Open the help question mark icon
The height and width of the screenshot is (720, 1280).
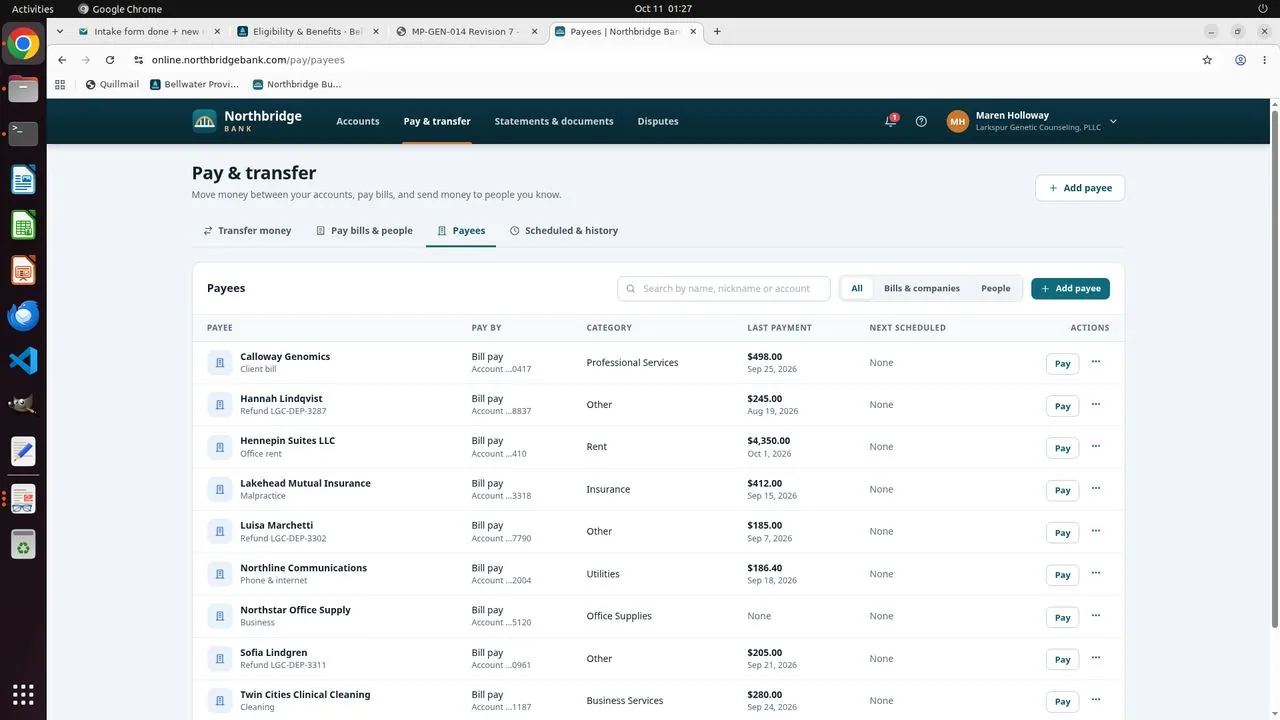click(x=921, y=121)
